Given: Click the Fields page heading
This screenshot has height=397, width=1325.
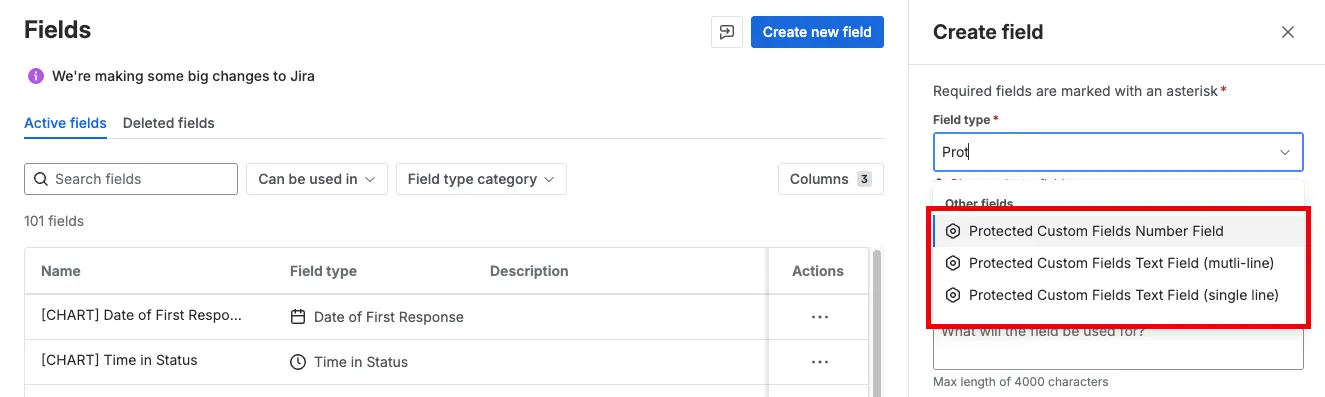Looking at the screenshot, I should 57,30.
